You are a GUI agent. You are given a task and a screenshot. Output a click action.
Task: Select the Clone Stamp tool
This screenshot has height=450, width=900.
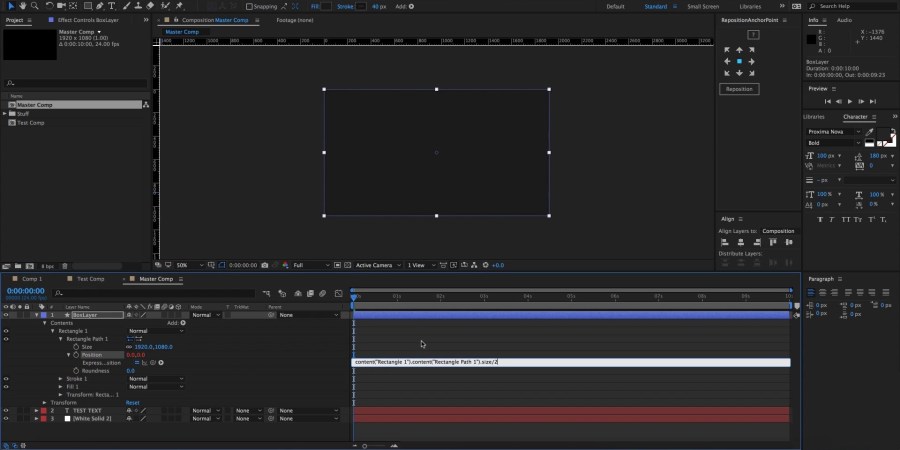[138, 6]
